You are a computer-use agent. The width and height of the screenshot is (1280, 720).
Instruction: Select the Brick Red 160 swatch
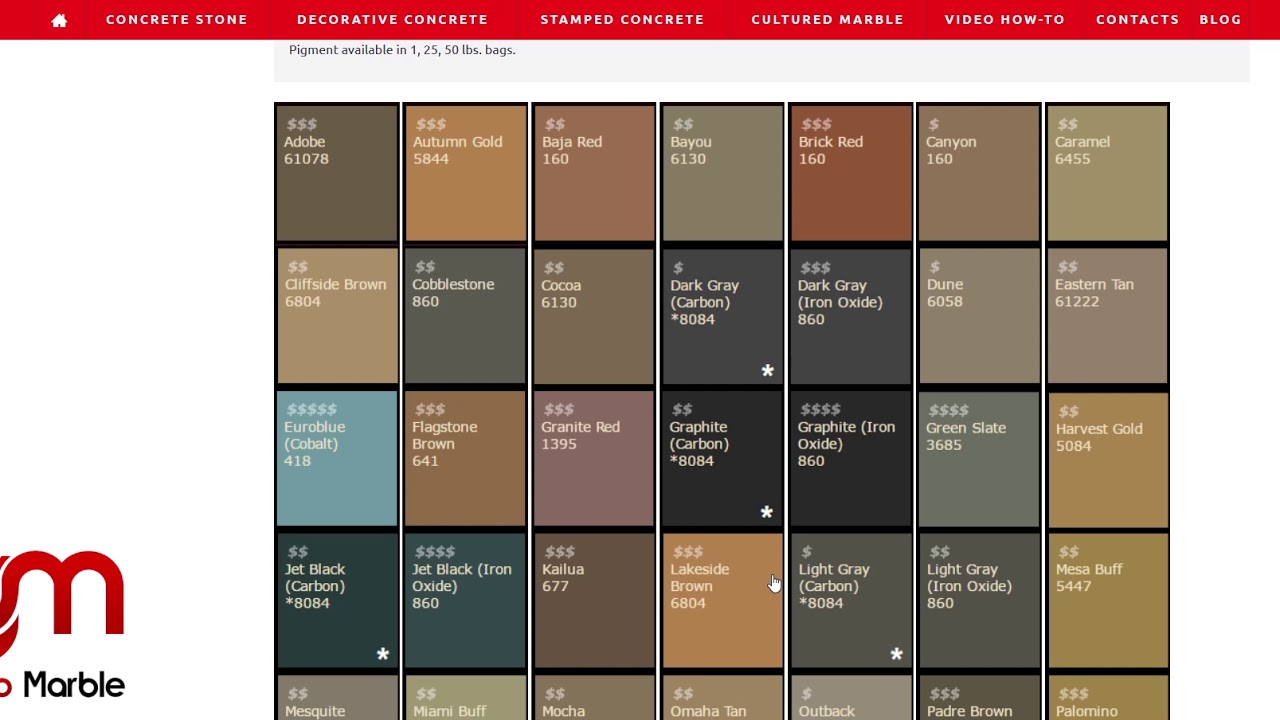pyautogui.click(x=851, y=173)
